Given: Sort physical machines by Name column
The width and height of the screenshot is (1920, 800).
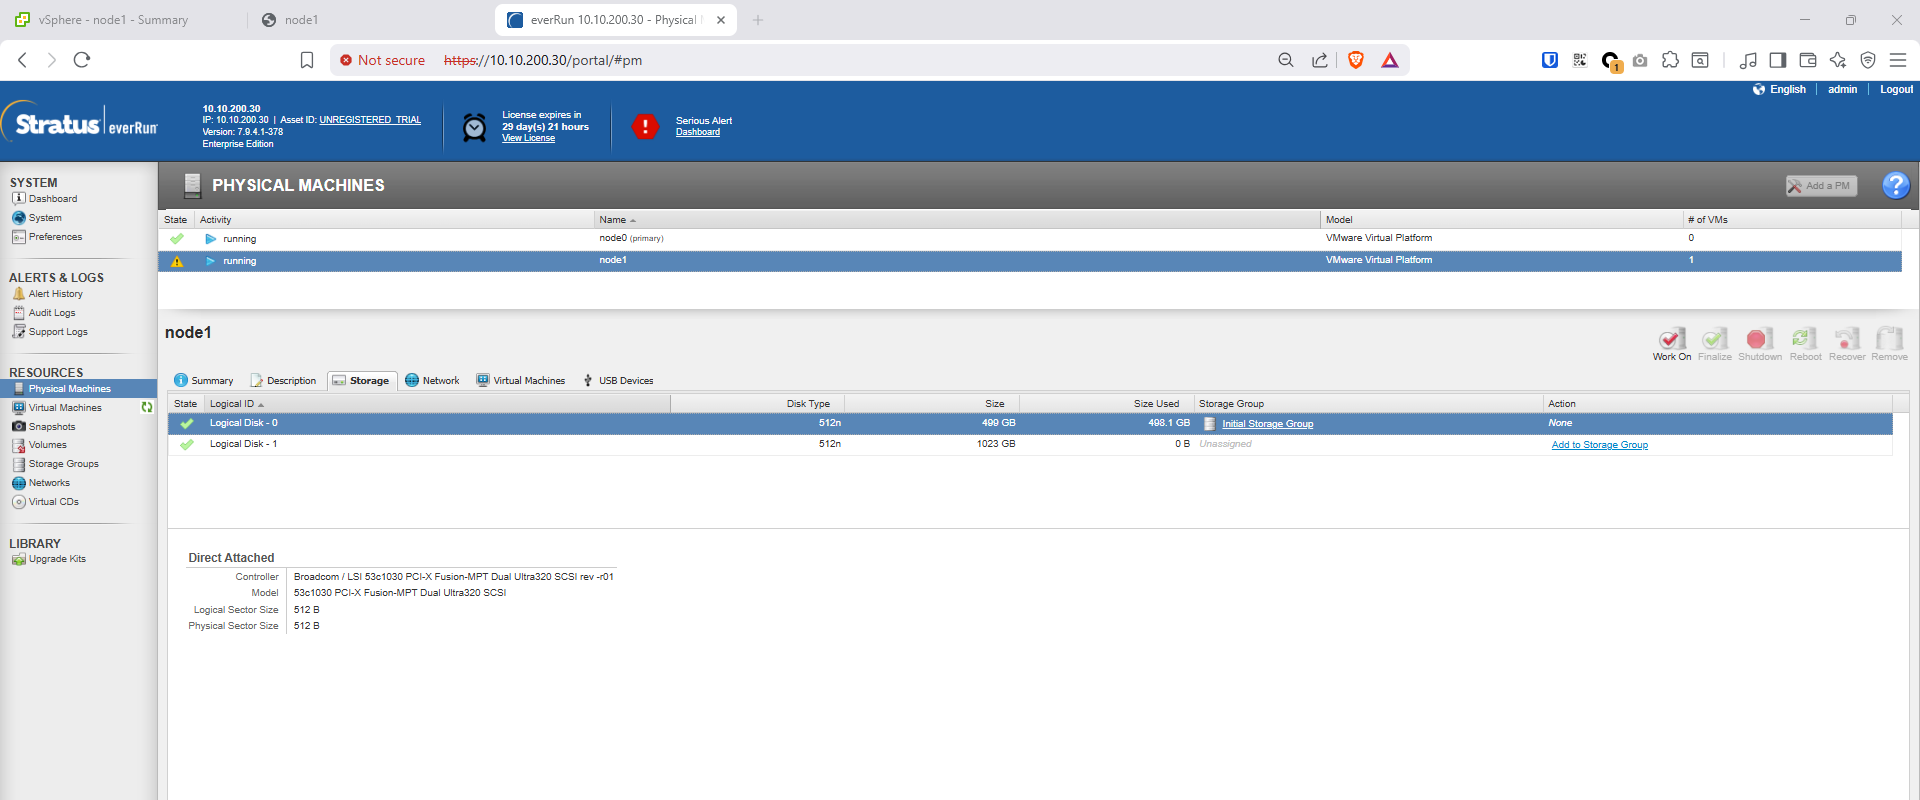Looking at the screenshot, I should point(613,220).
